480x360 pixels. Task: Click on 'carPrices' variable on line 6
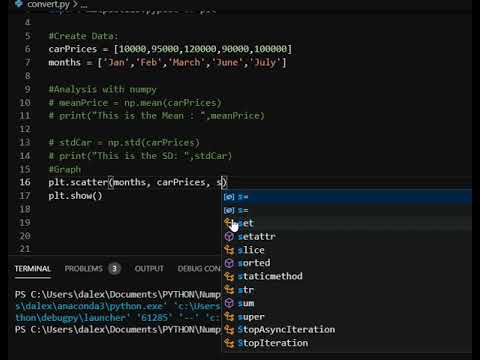pyautogui.click(x=73, y=49)
